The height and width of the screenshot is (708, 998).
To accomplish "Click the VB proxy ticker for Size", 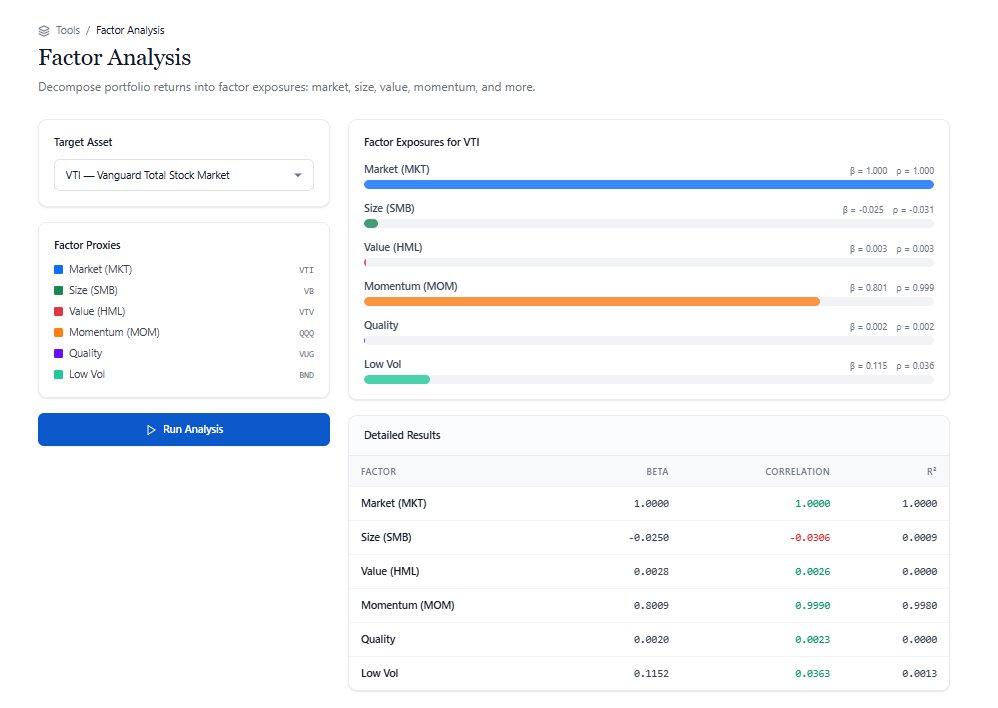I will [x=309, y=291].
